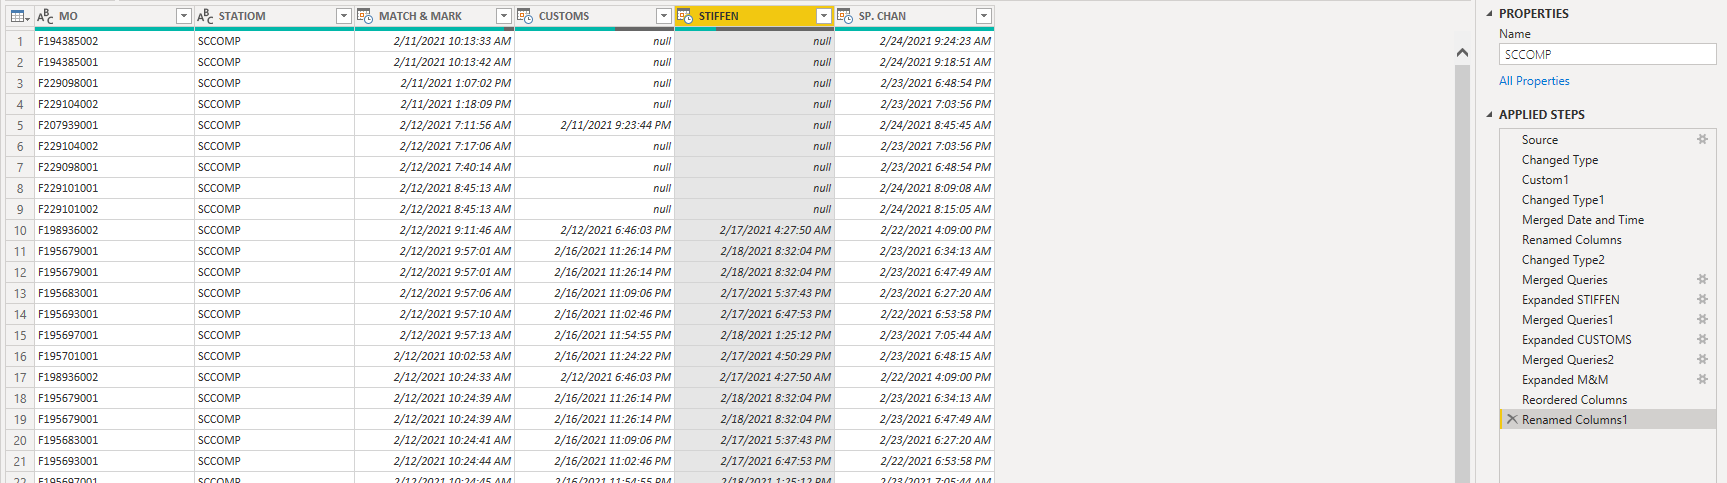This screenshot has width=1727, height=483.
Task: Open filter dropdown for SP. CHAN column
Action: (983, 16)
